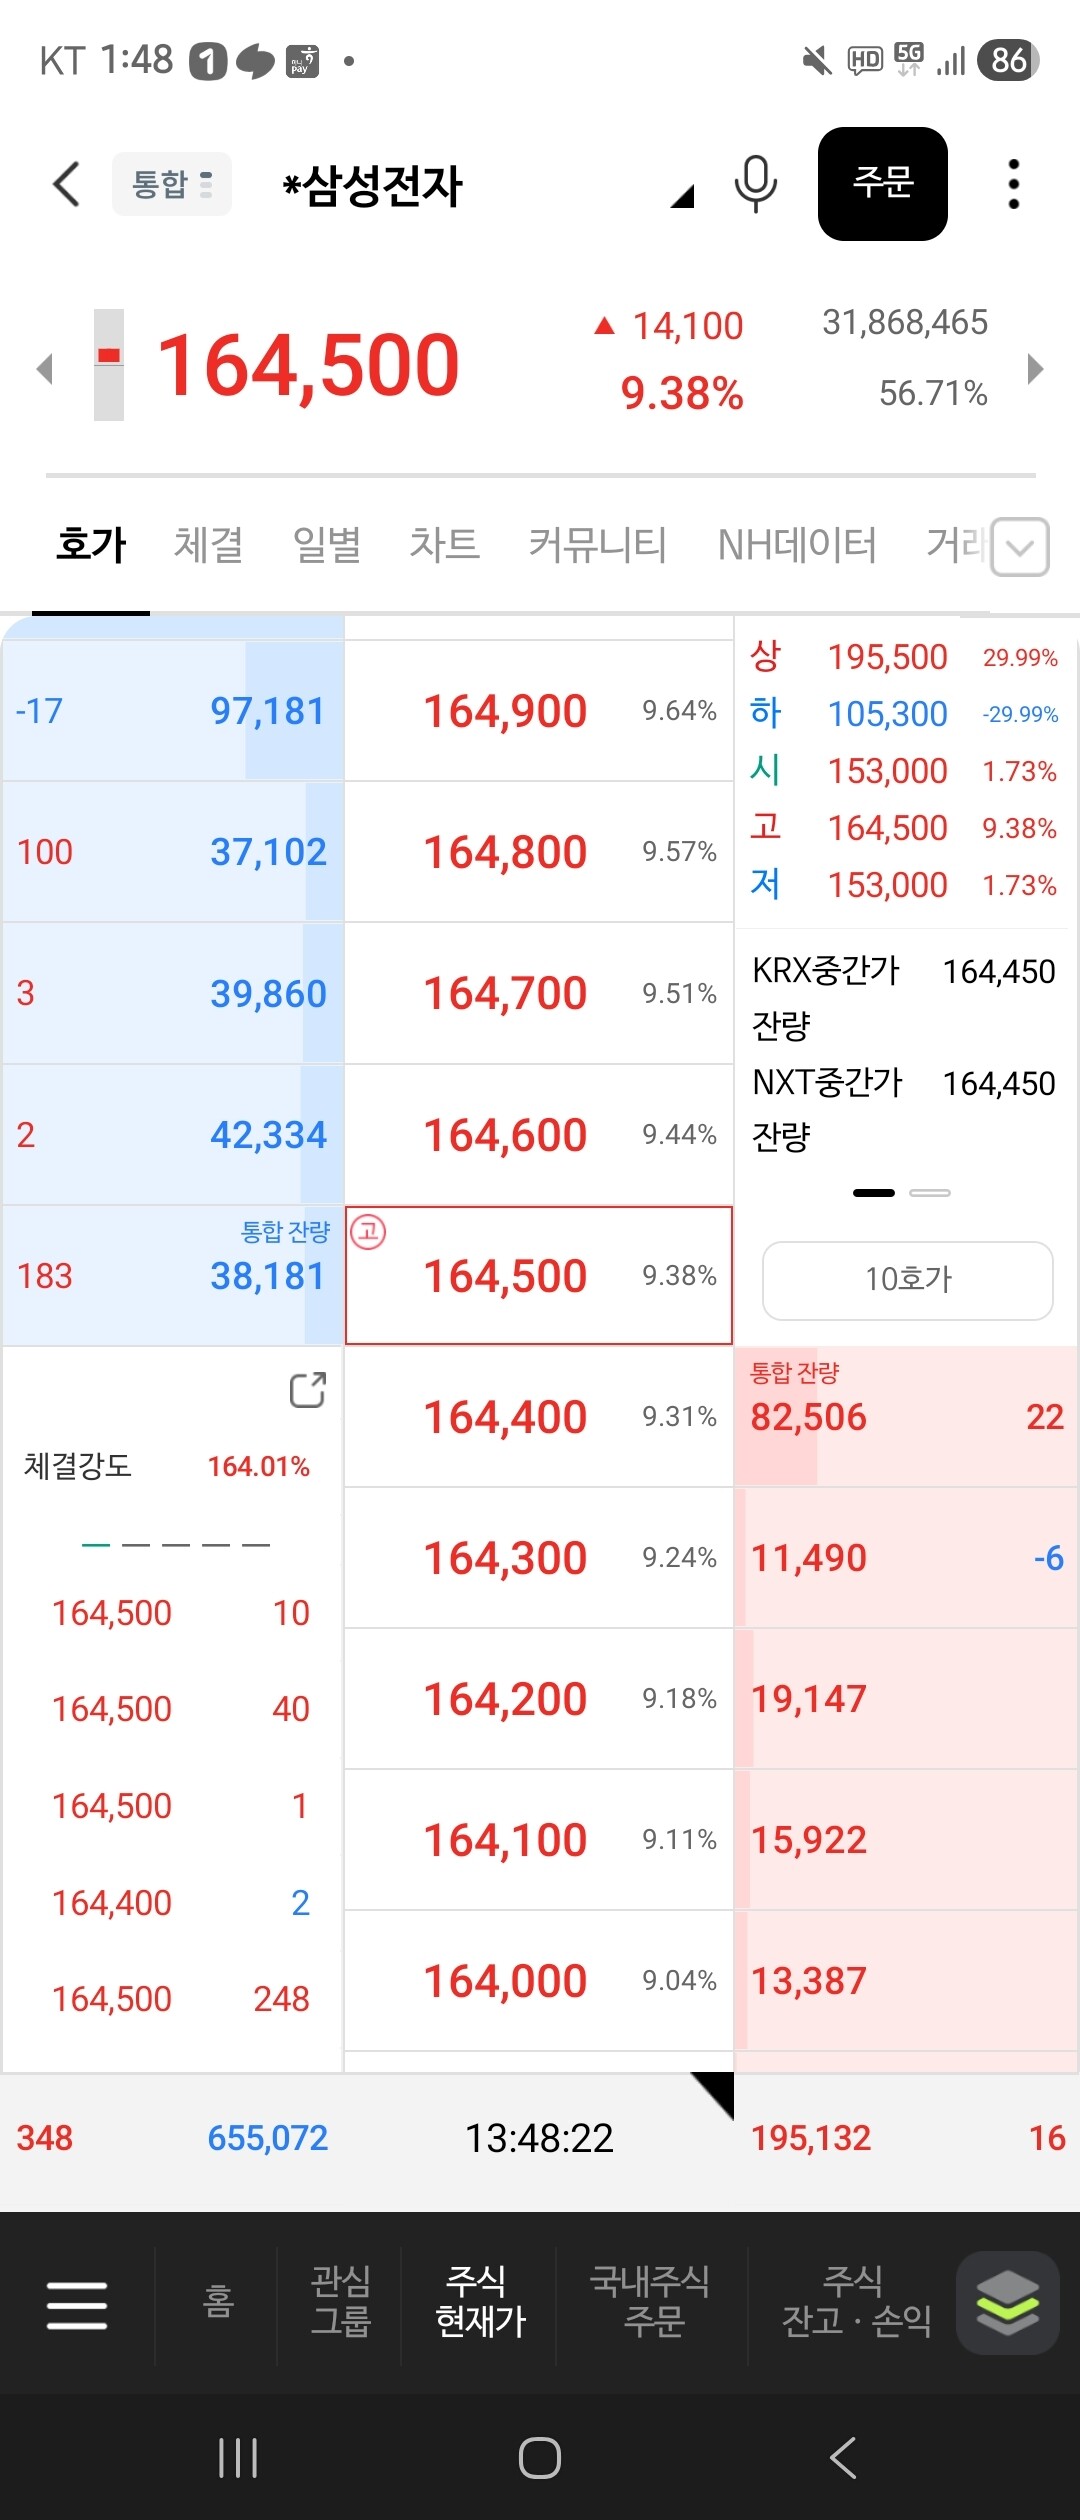Toggle the 통합 market selector
Viewport: 1080px width, 2520px height.
click(172, 184)
